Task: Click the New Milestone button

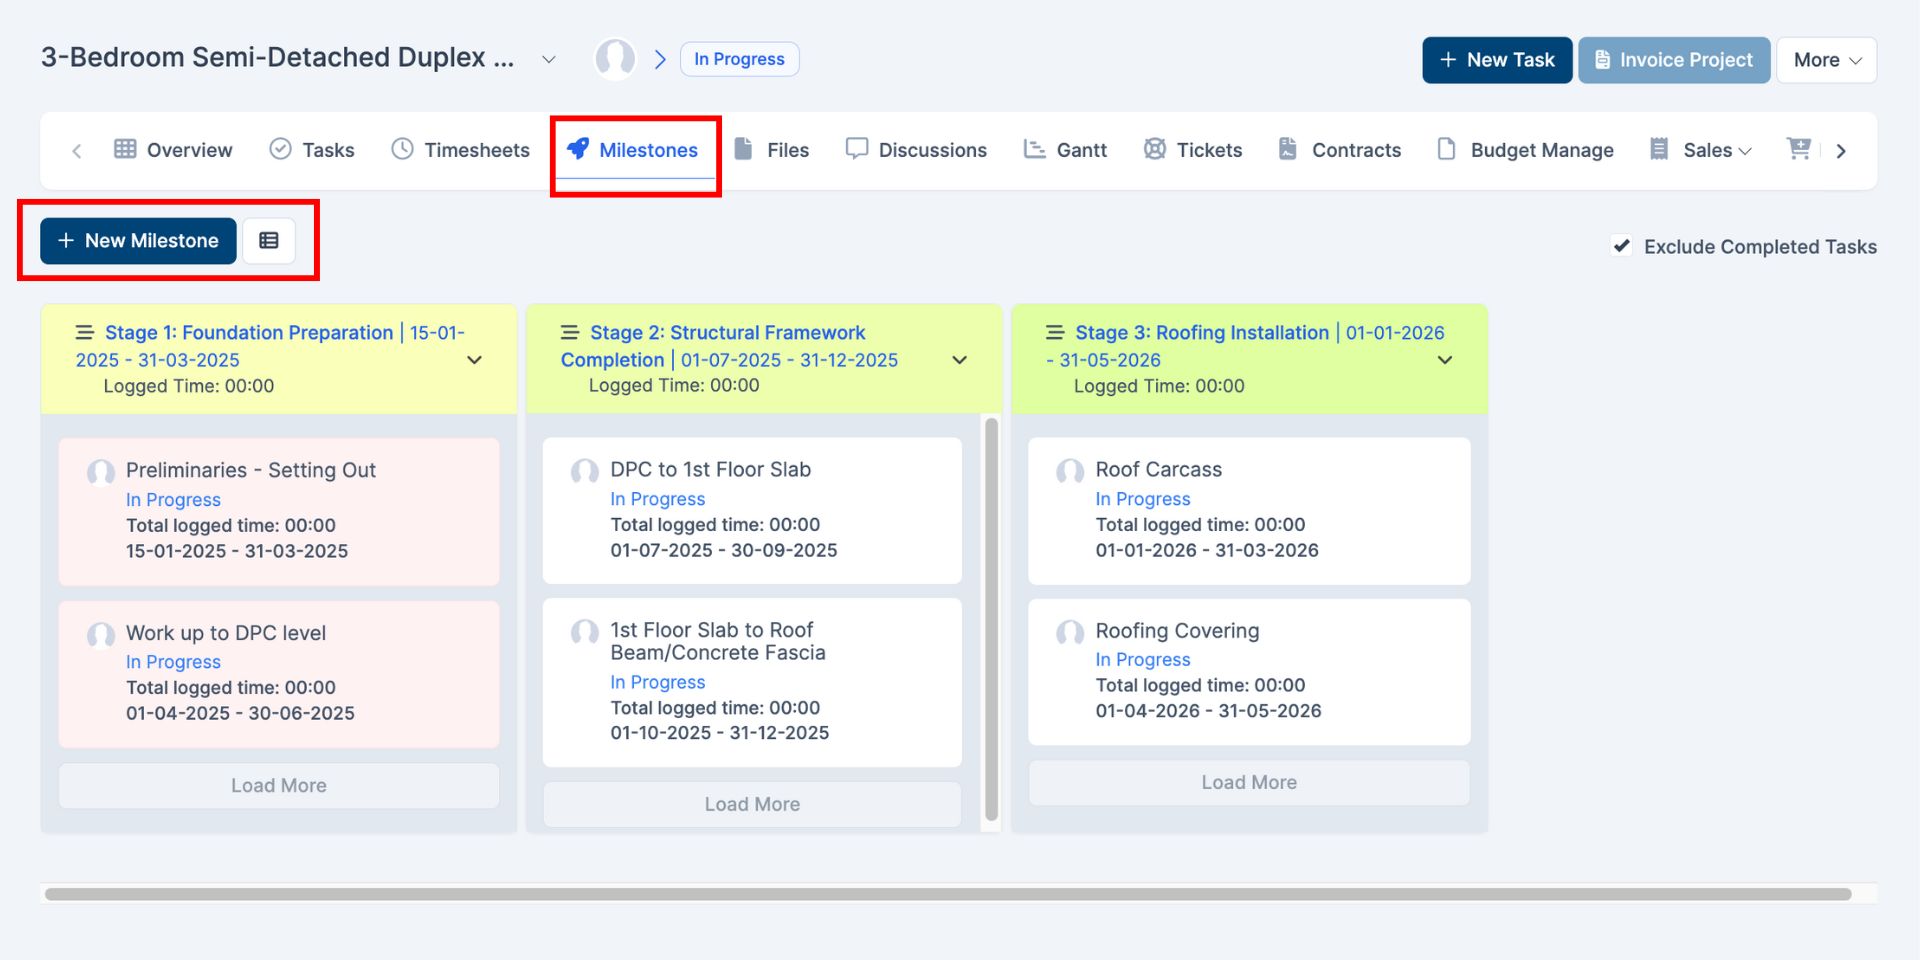Action: (x=138, y=241)
